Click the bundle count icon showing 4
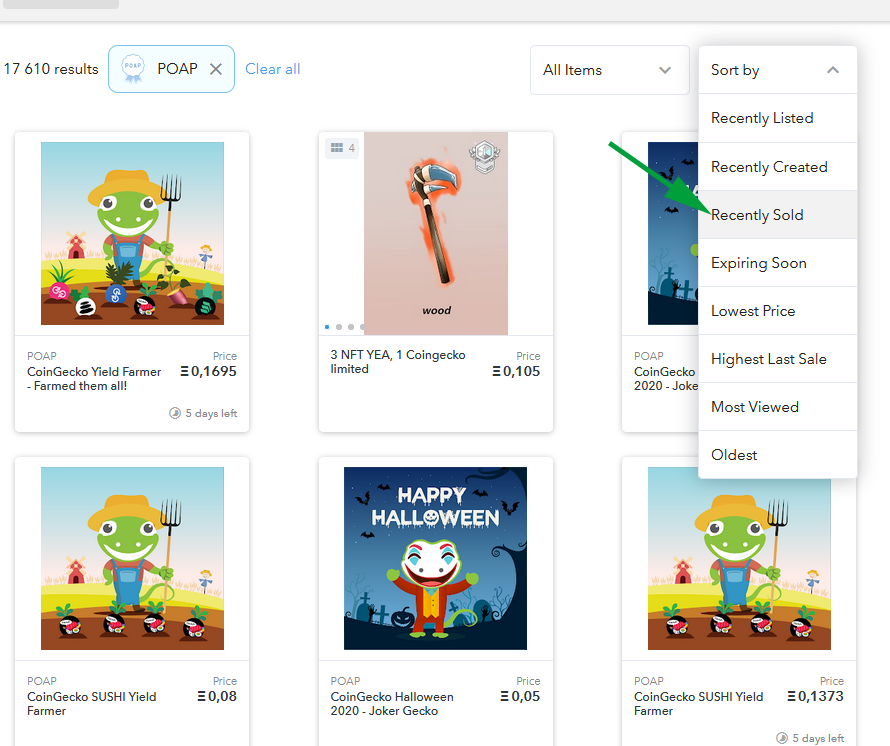The image size is (890, 746). 342,148
